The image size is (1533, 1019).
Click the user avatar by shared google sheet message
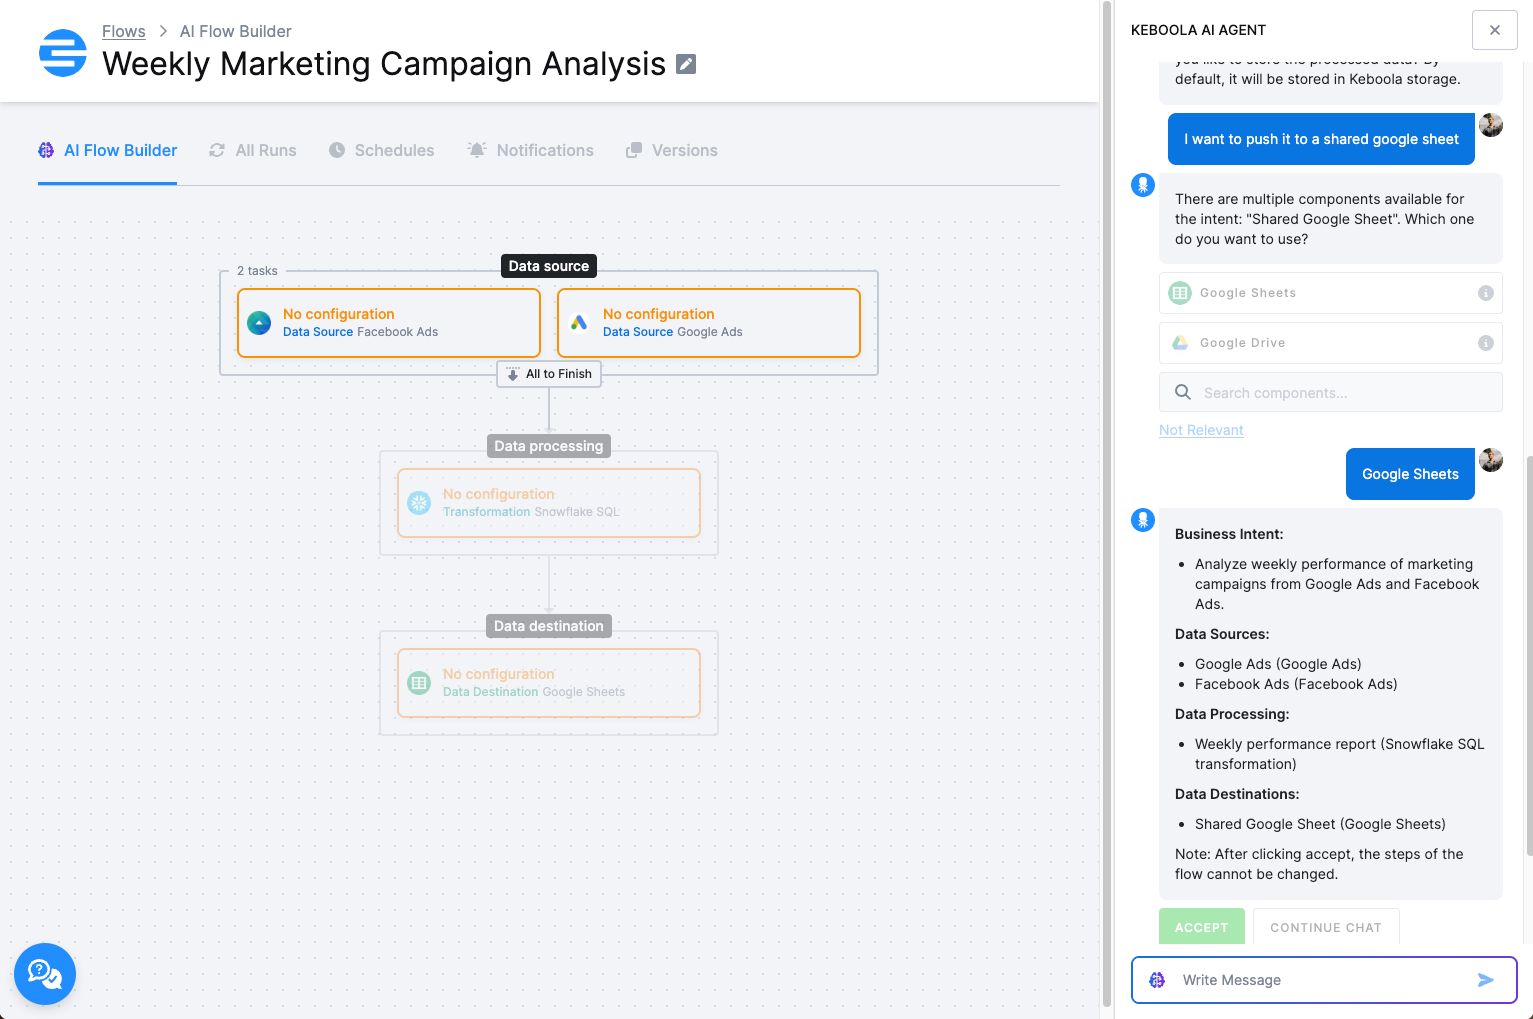click(1491, 125)
